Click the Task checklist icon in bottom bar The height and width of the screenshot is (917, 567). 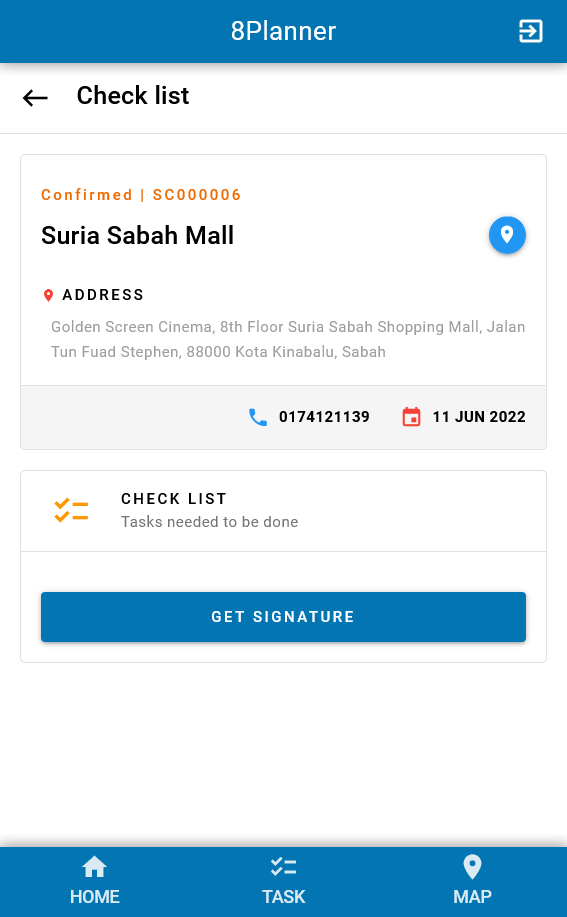284,867
